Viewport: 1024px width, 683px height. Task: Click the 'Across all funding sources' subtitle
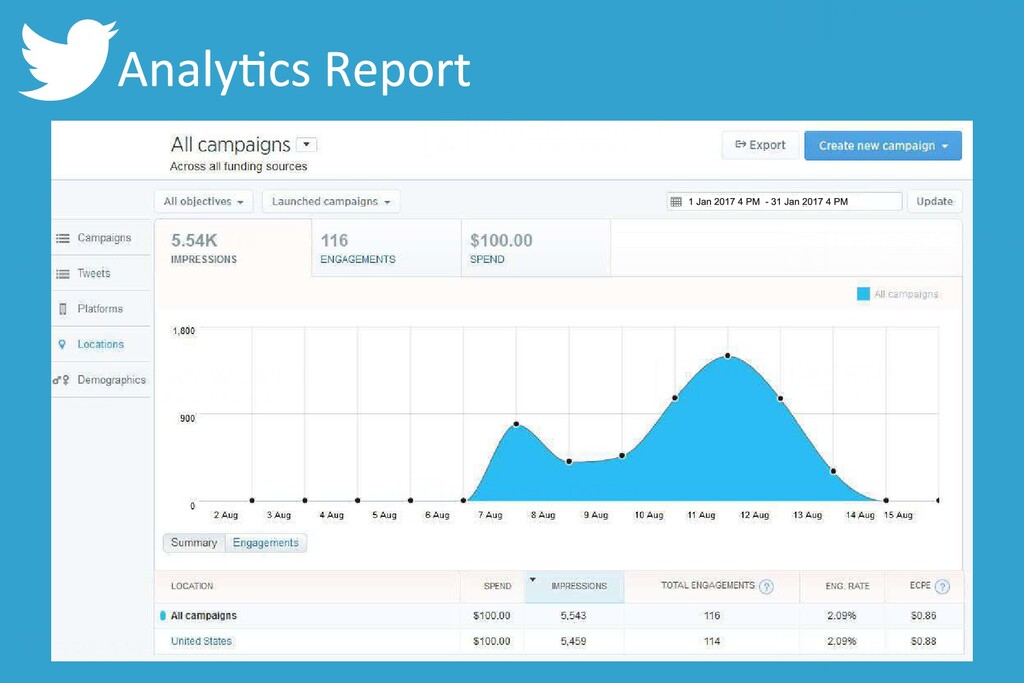pyautogui.click(x=238, y=167)
